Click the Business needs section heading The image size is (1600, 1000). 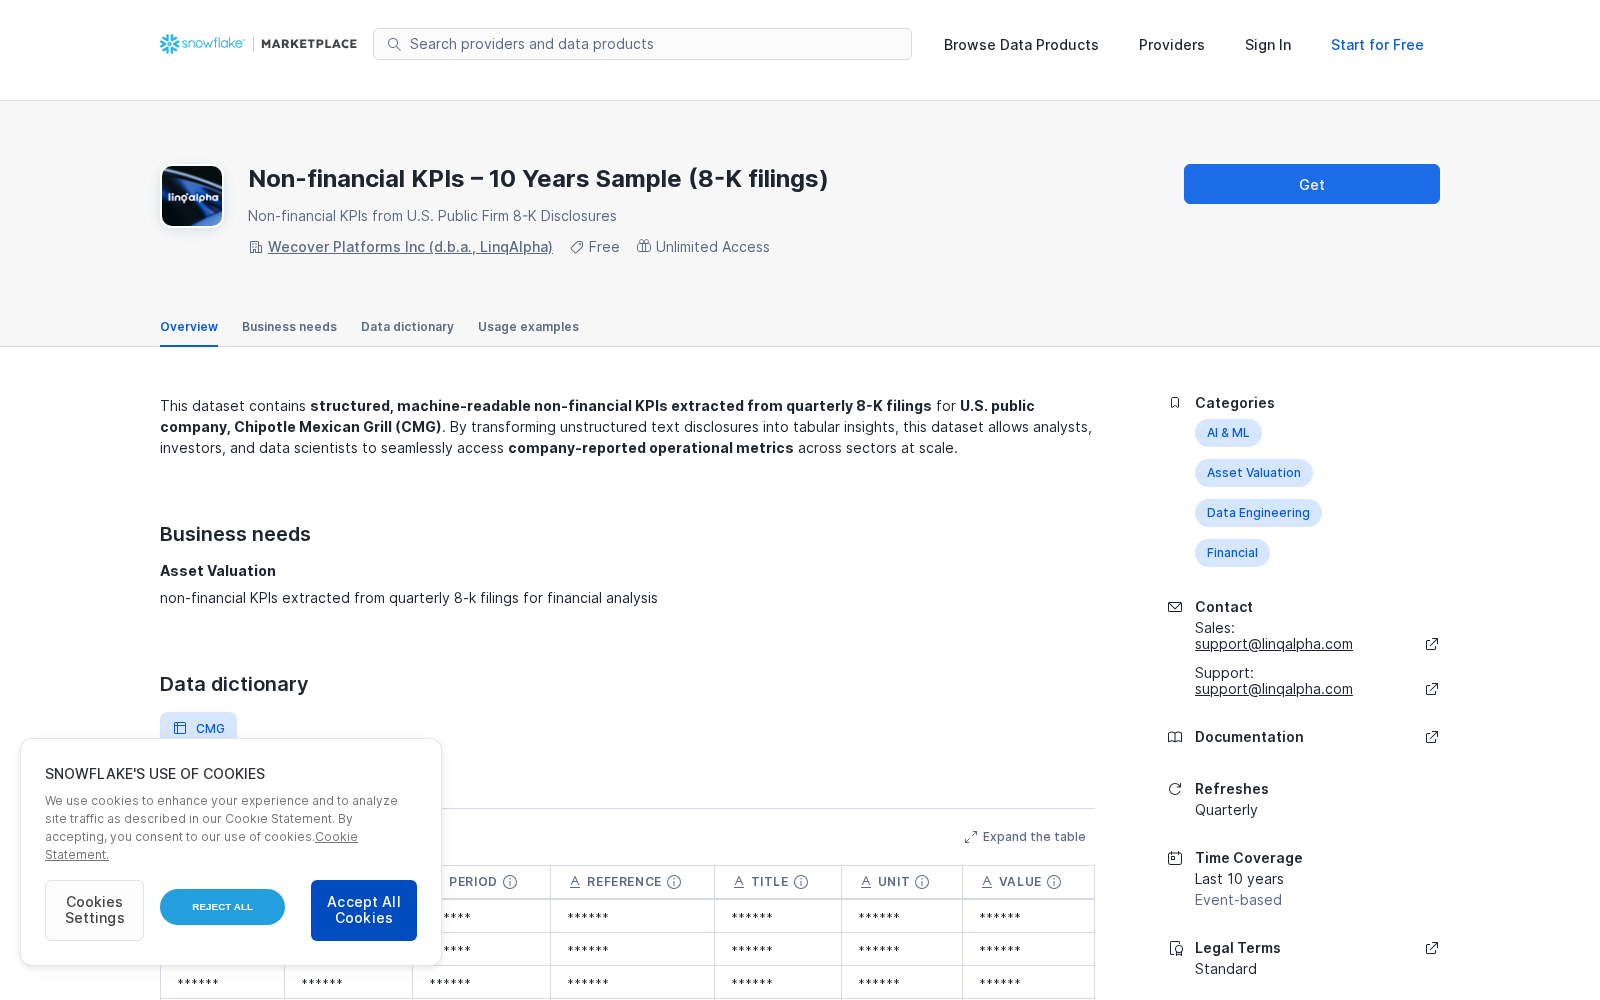[235, 534]
